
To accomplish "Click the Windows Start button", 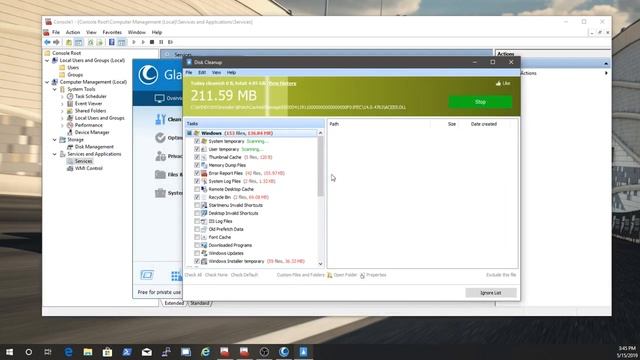I will pyautogui.click(x=9, y=352).
